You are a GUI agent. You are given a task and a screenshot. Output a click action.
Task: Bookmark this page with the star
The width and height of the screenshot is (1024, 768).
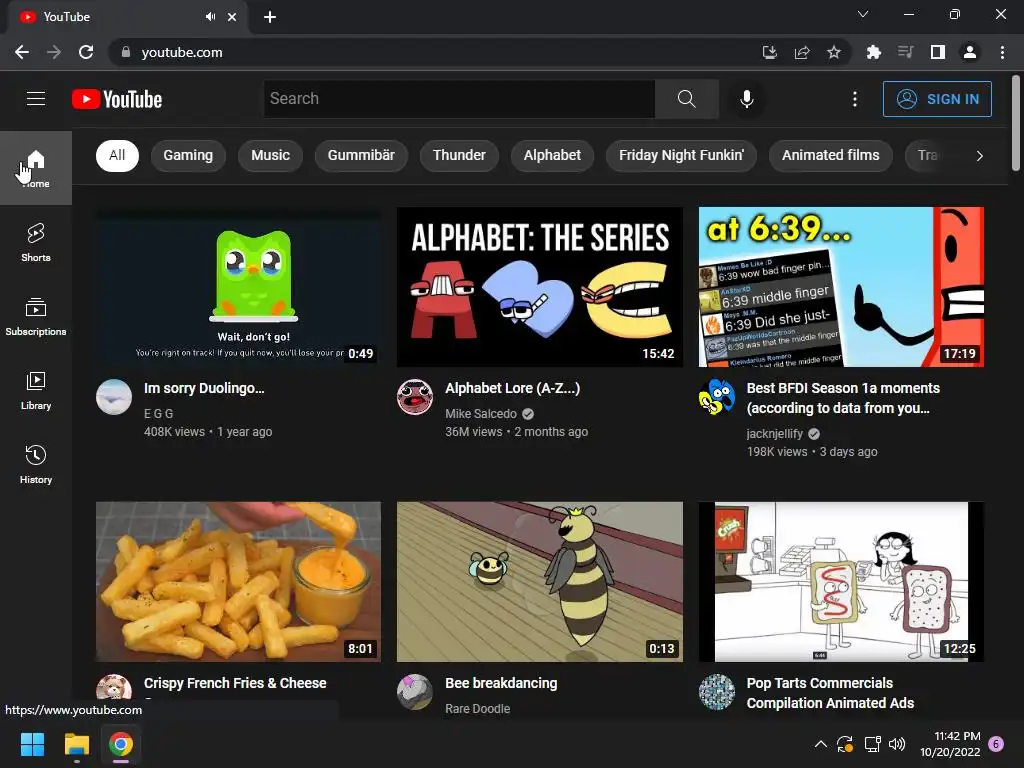[834, 52]
